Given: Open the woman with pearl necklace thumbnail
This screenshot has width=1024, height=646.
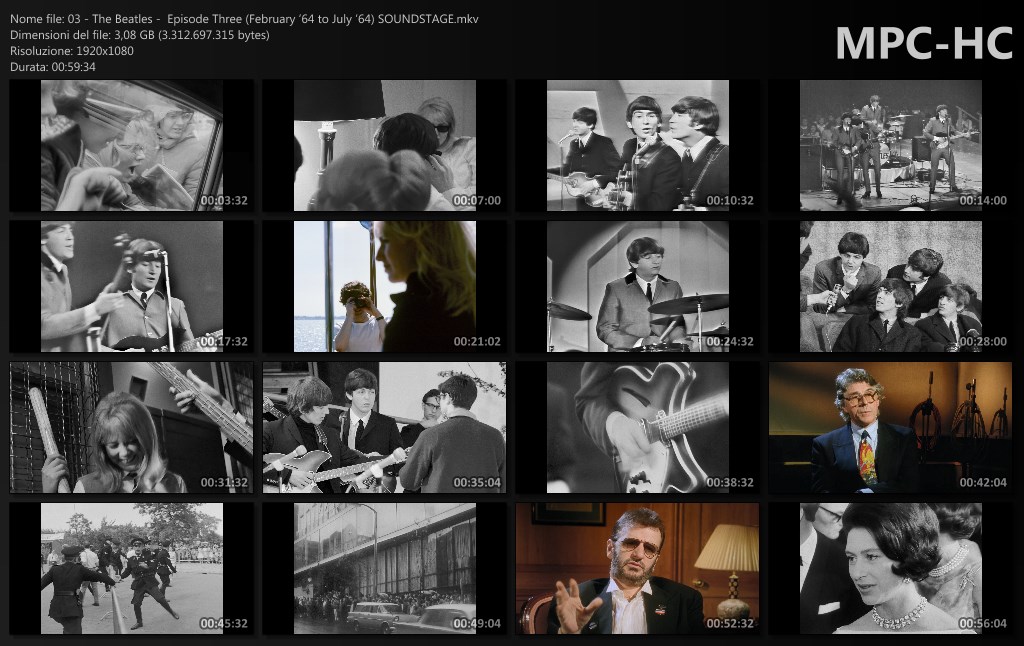Looking at the screenshot, I should click(x=890, y=568).
